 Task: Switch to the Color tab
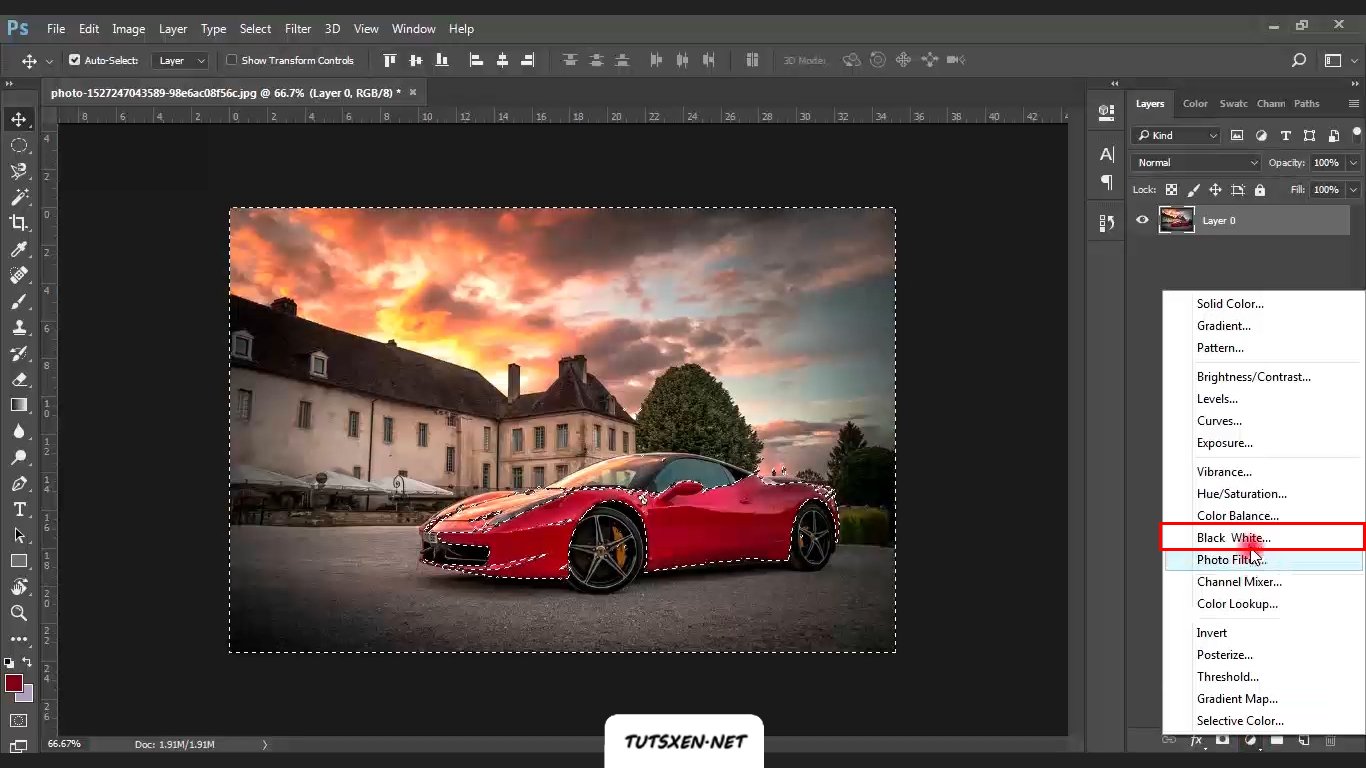[1195, 103]
